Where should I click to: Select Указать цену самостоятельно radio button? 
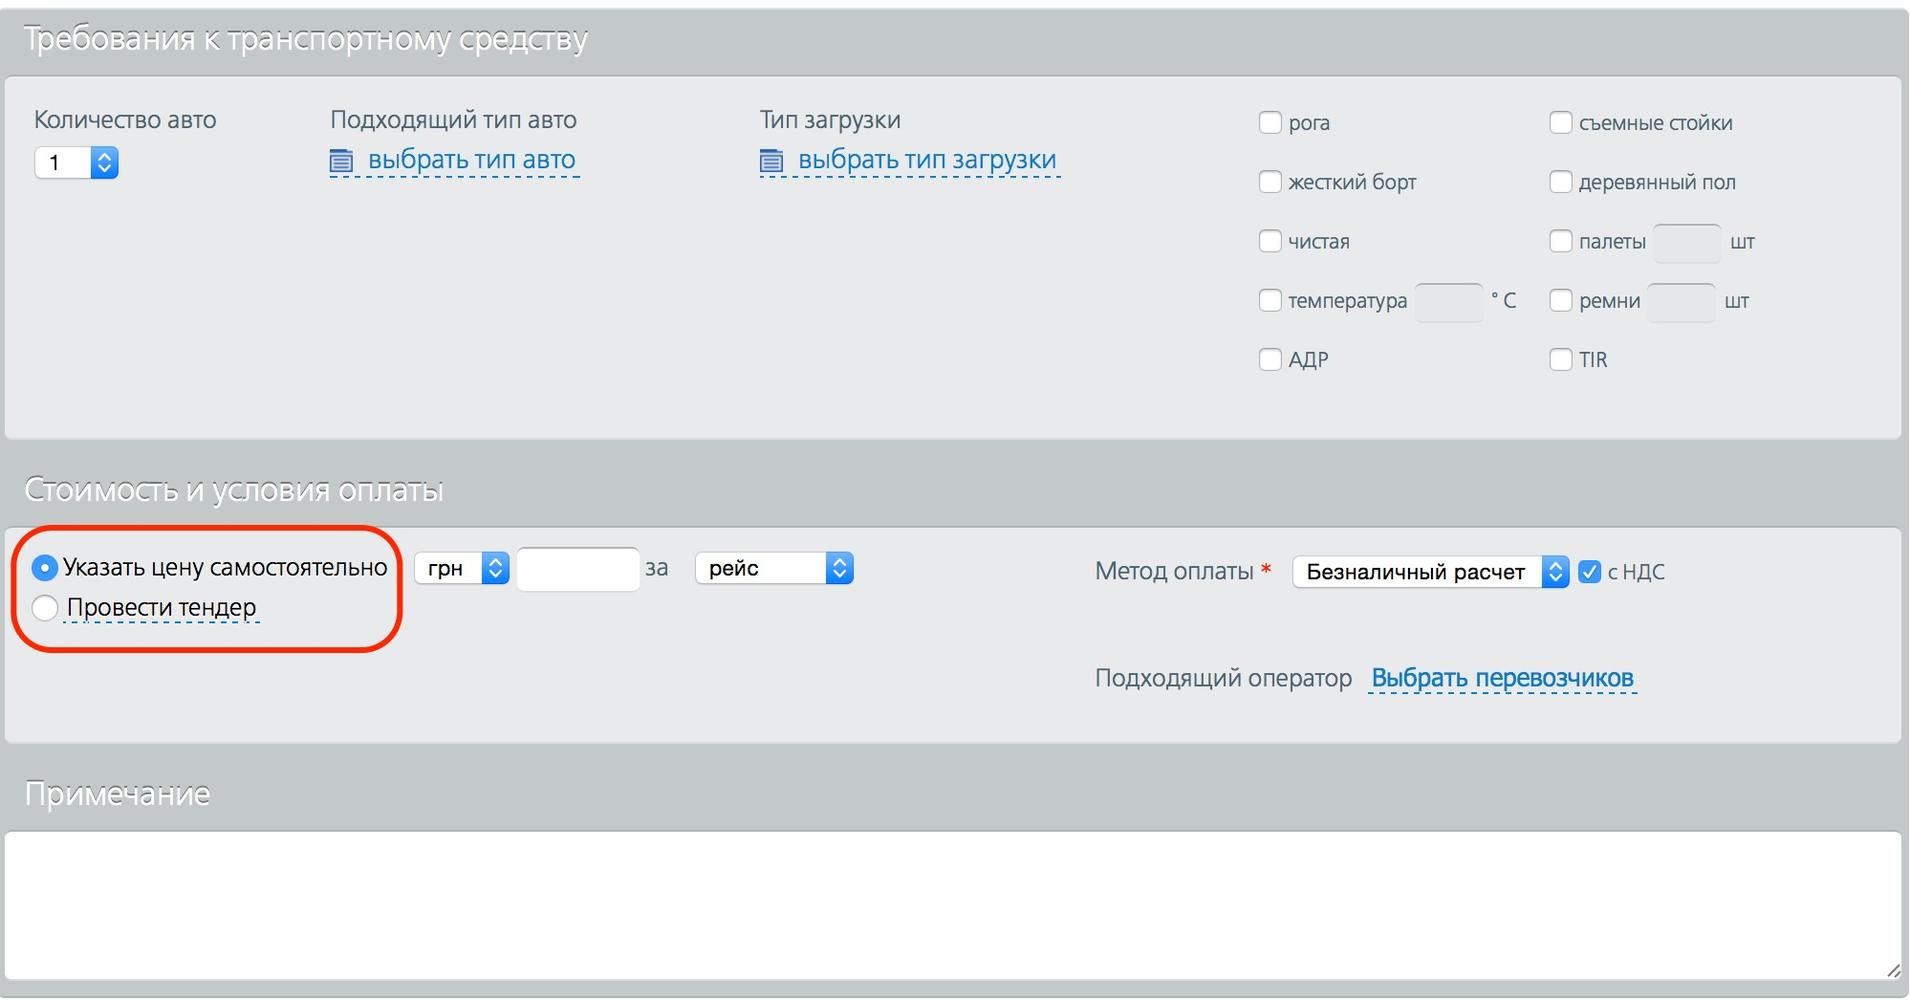pos(44,568)
